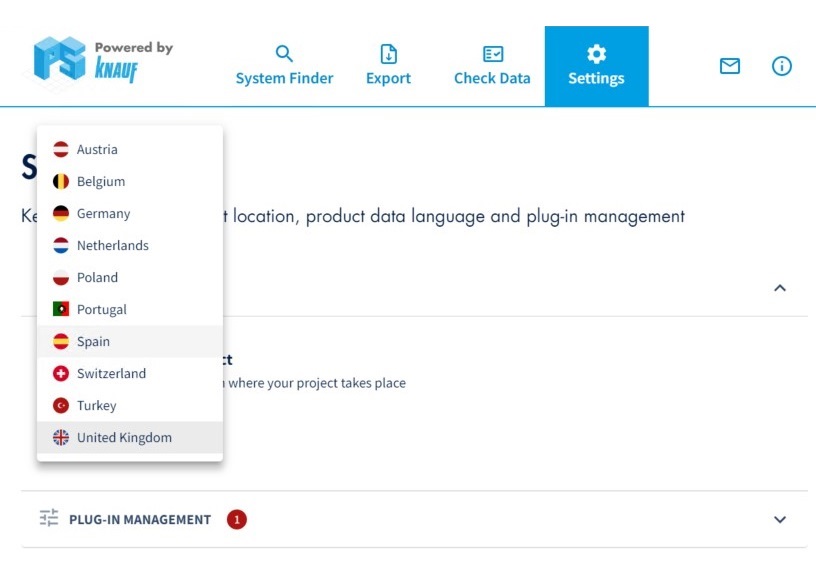
Task: Expand the Plug-in Management section
Action: click(x=780, y=520)
